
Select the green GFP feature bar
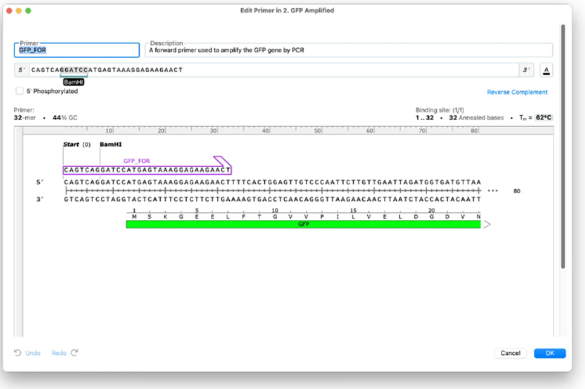pyautogui.click(x=303, y=224)
